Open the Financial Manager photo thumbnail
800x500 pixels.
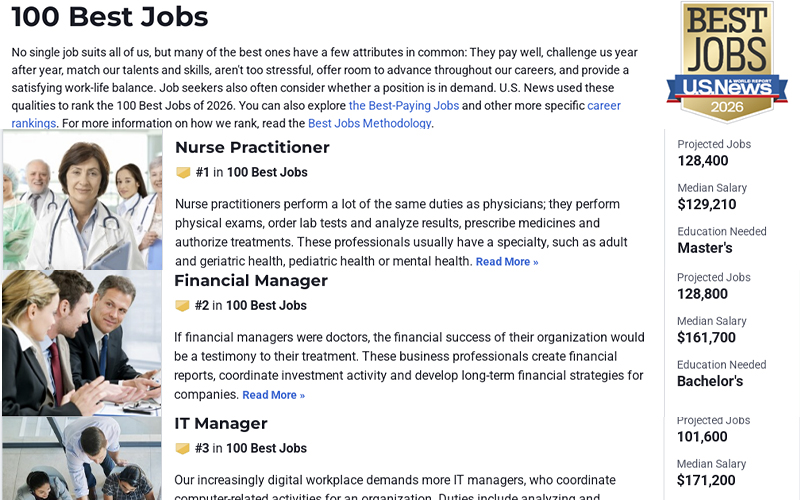pyautogui.click(x=81, y=342)
